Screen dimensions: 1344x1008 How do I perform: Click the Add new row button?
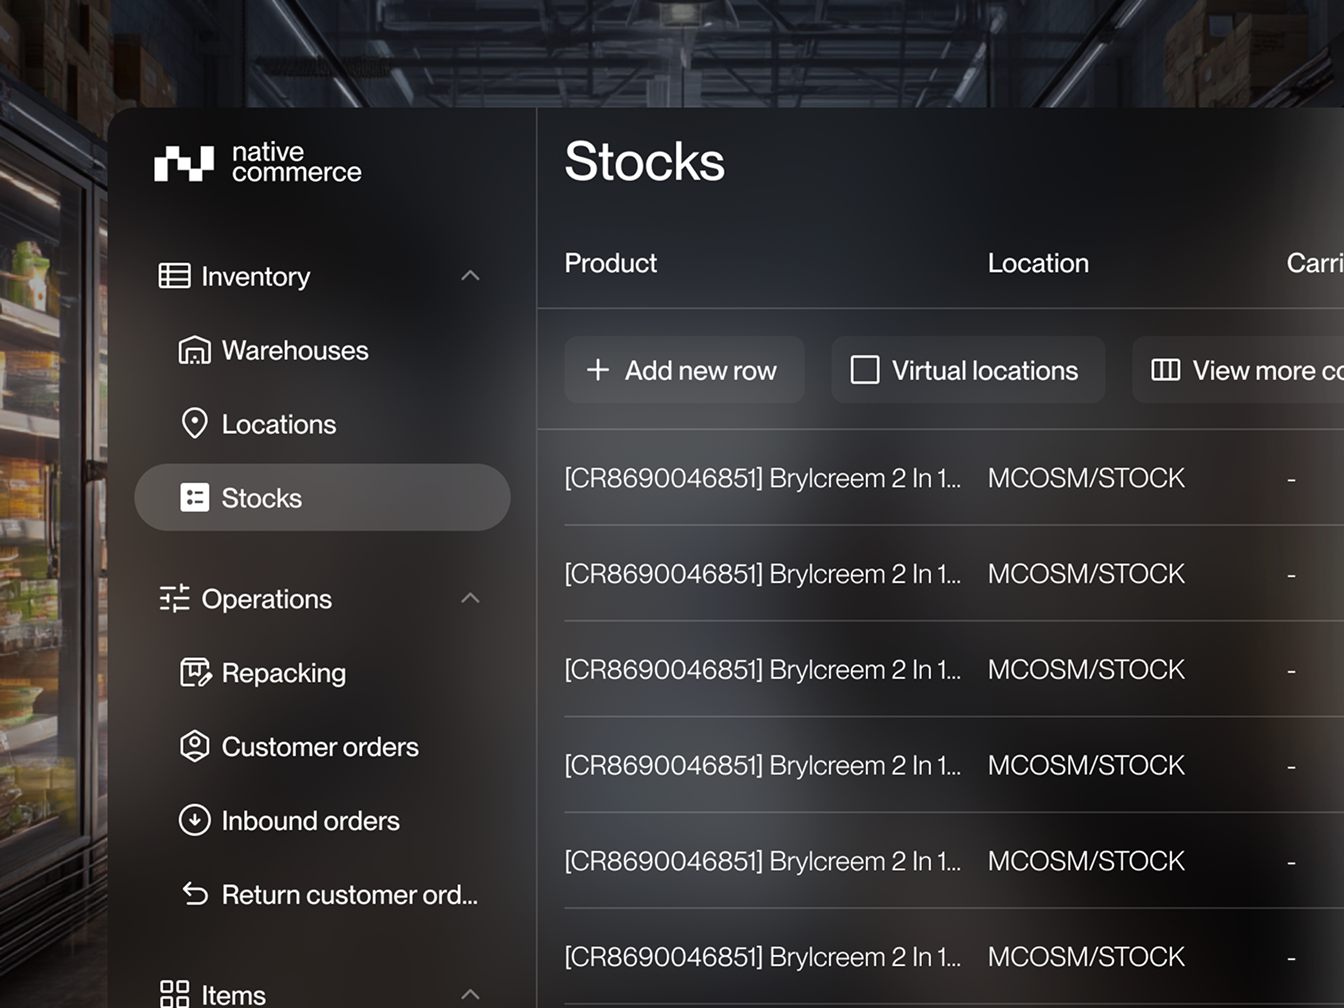(684, 370)
